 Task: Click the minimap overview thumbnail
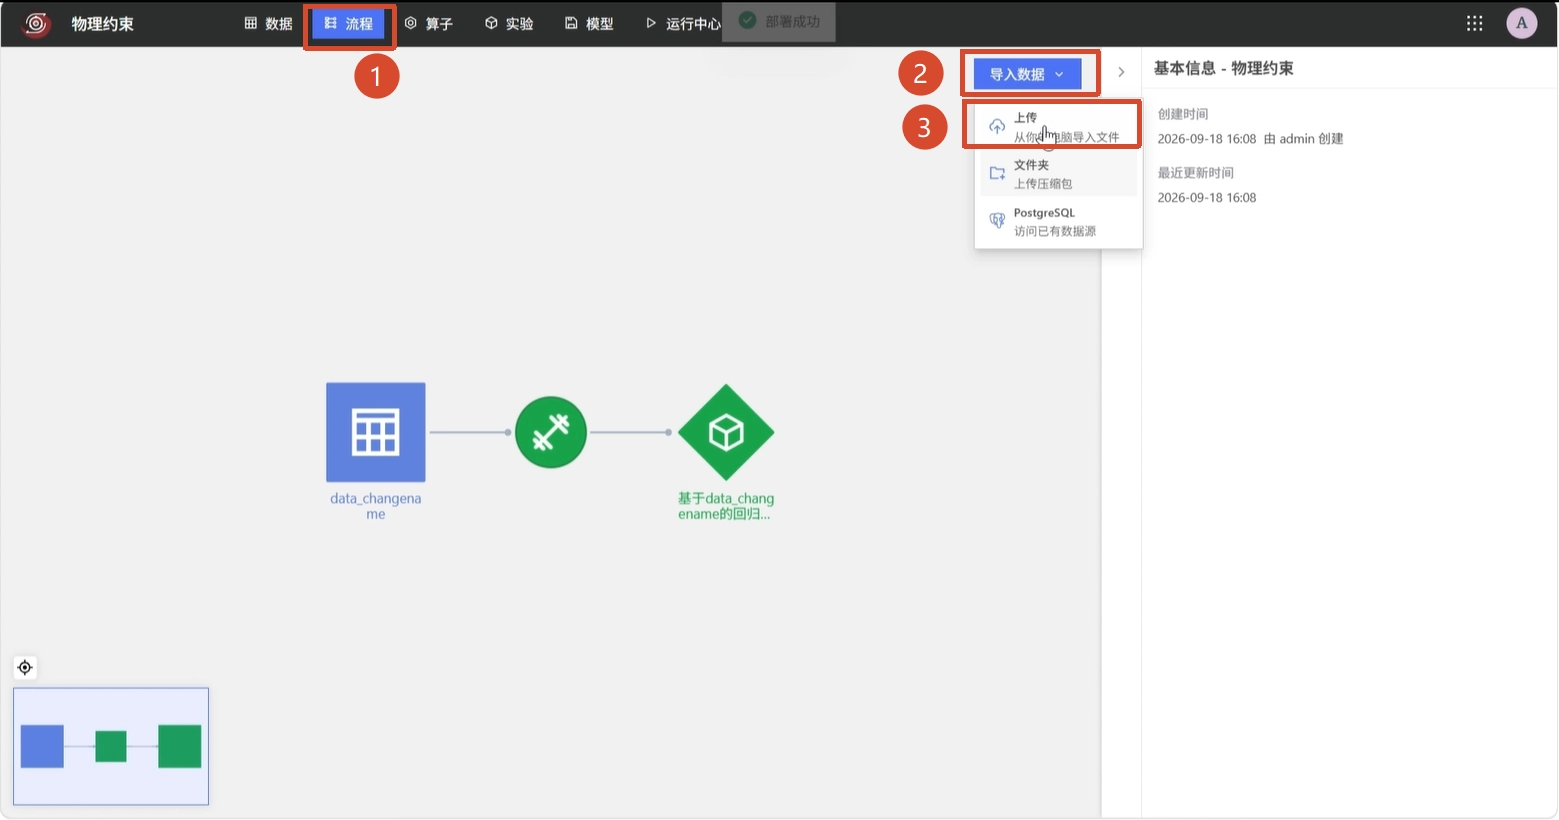tap(111, 746)
